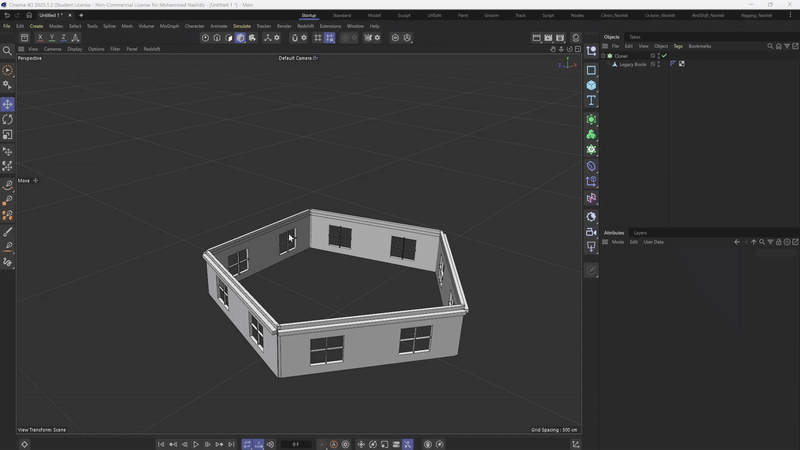Open the Render menu
800x450 pixels.
(284, 26)
